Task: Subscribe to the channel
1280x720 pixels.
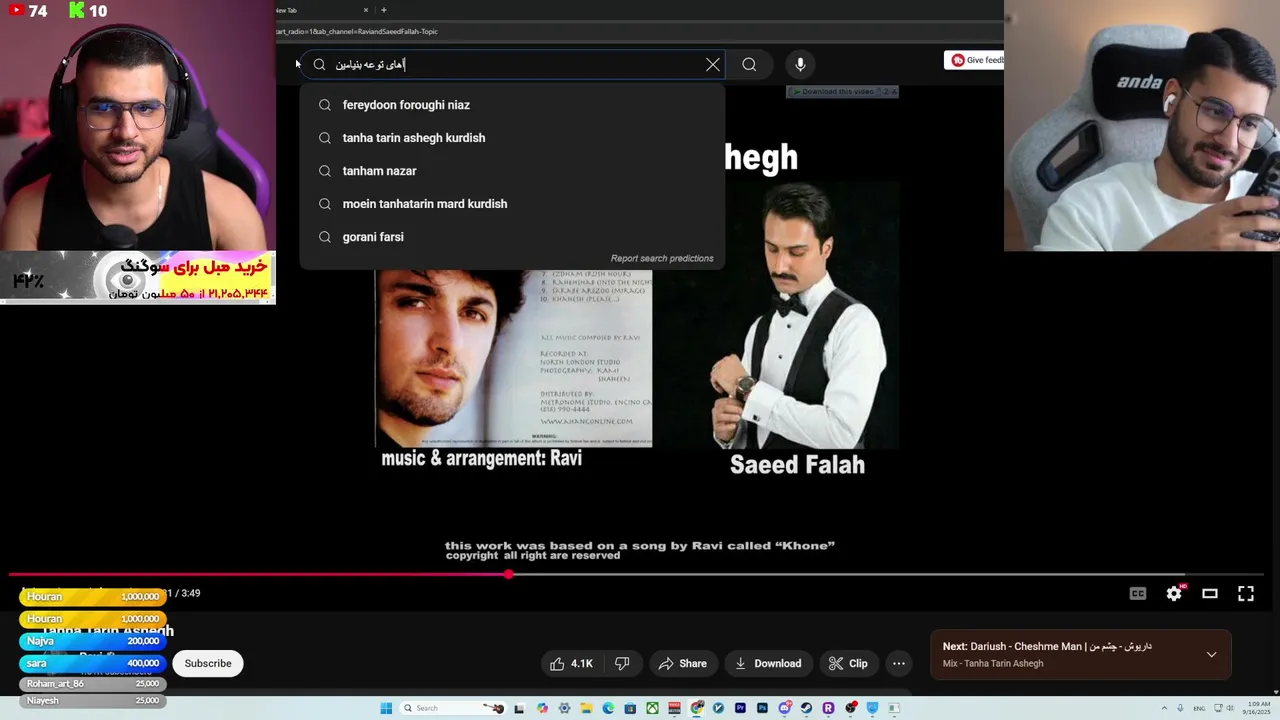Action: click(x=208, y=663)
